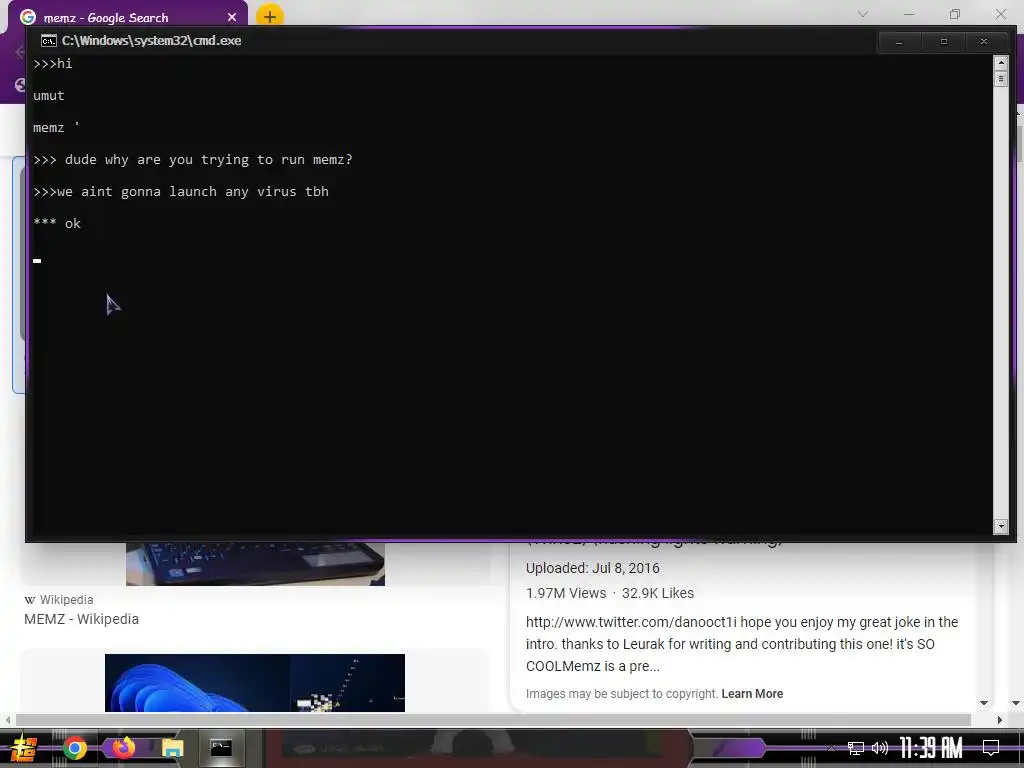
Task: Show hidden tray icons chevron
Action: pos(831,748)
